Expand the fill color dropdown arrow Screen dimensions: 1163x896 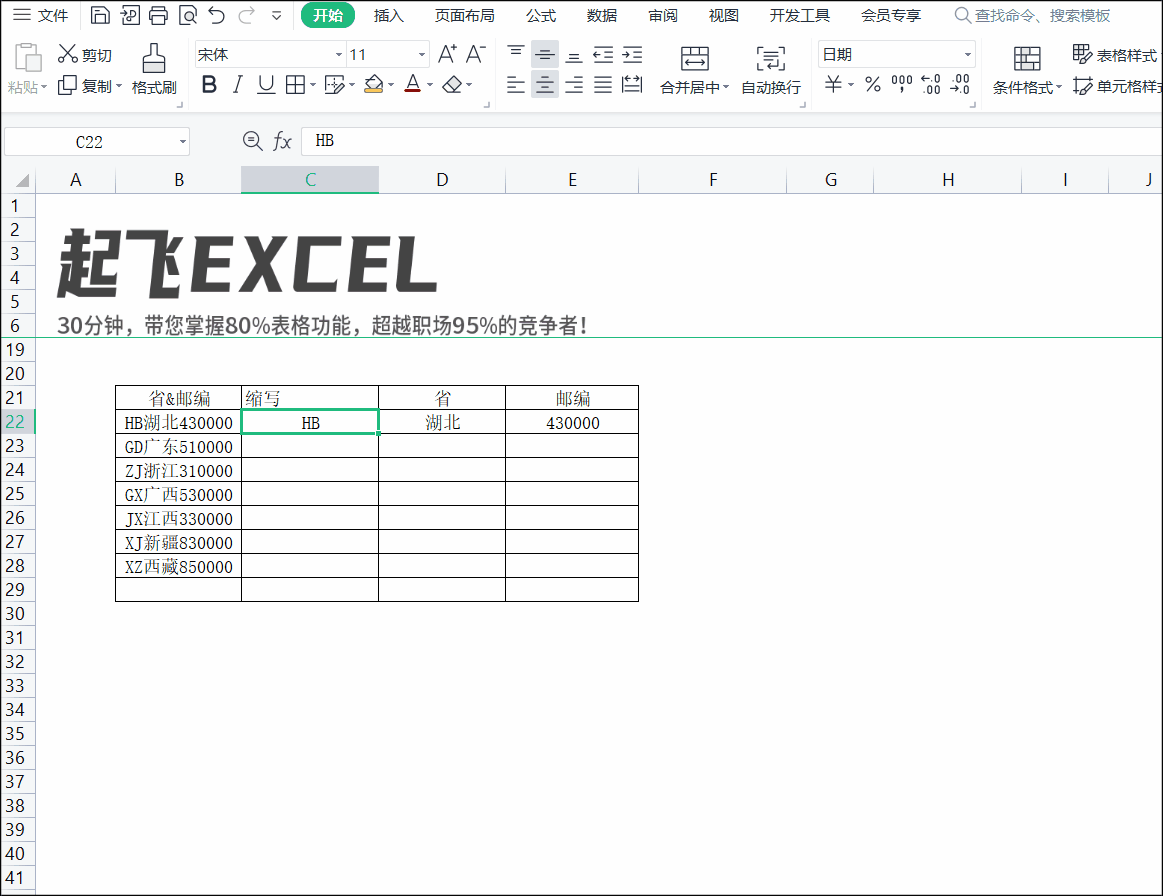pos(391,85)
